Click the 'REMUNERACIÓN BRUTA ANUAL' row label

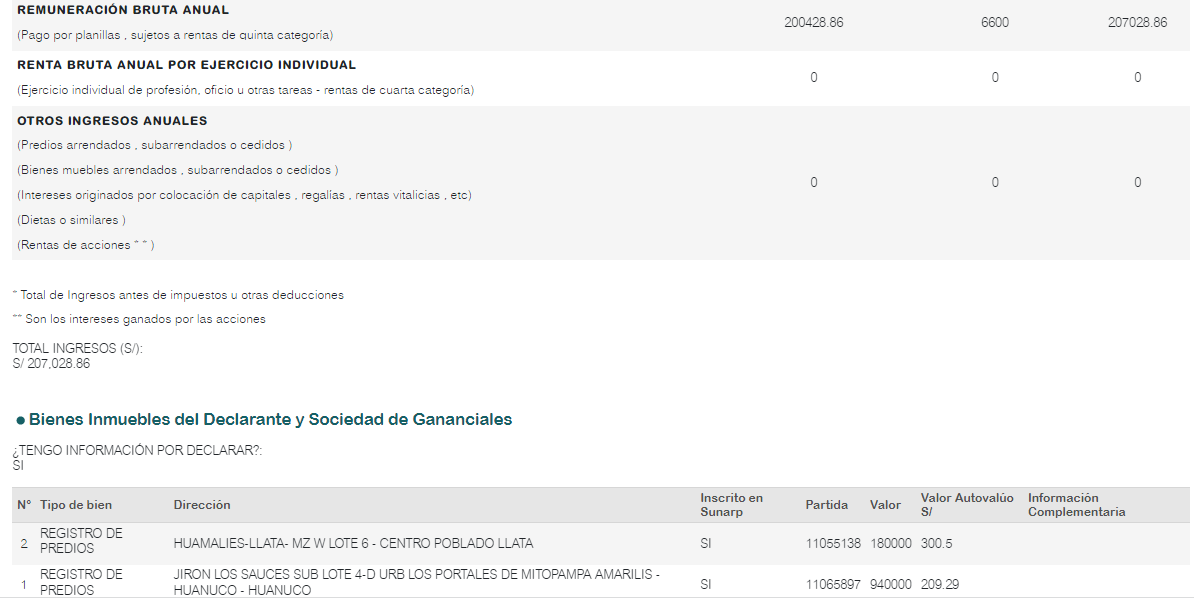pyautogui.click(x=123, y=10)
